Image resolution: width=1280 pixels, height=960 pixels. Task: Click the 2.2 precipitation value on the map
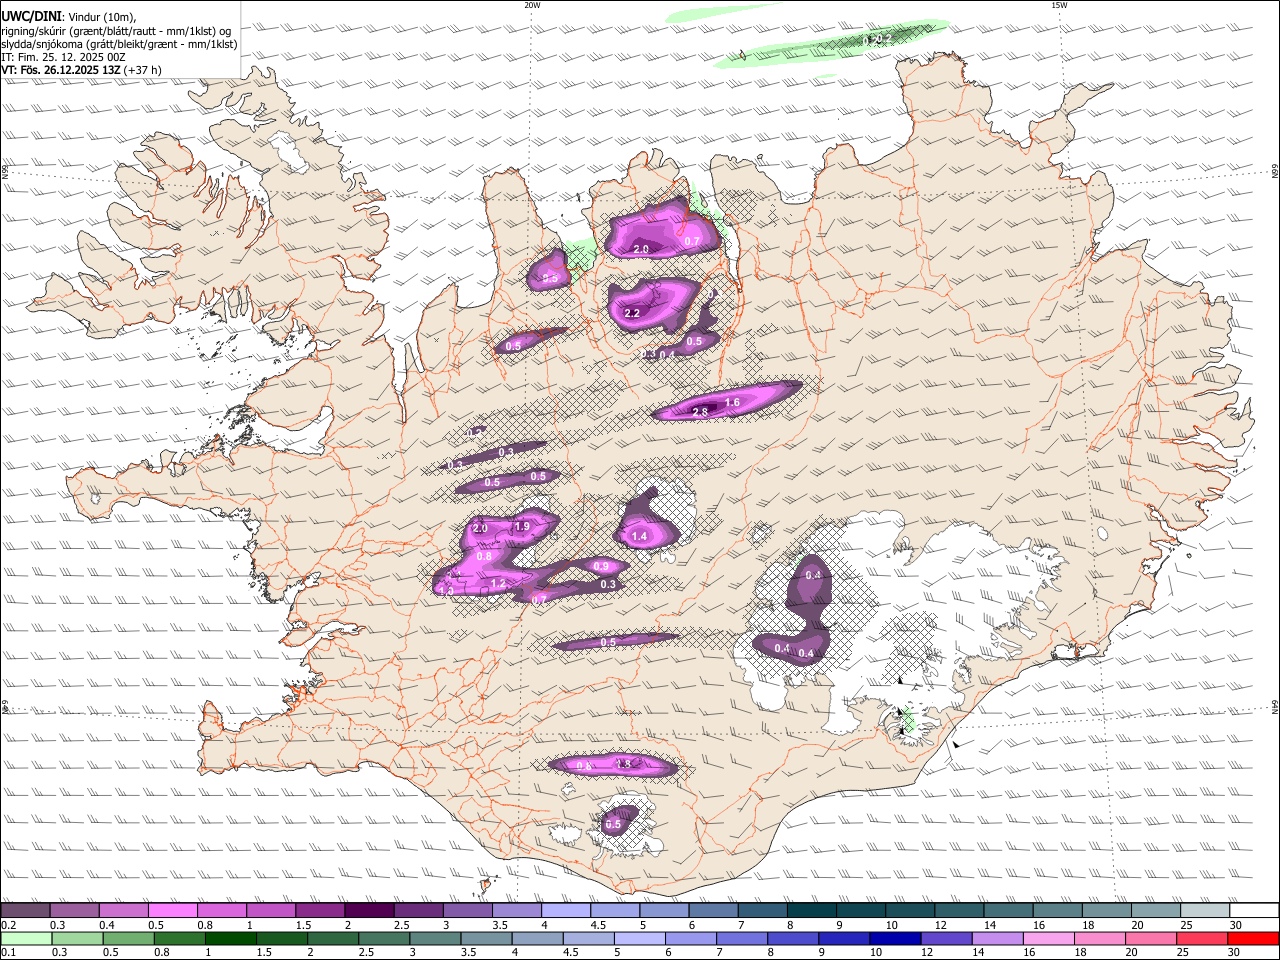pos(632,313)
